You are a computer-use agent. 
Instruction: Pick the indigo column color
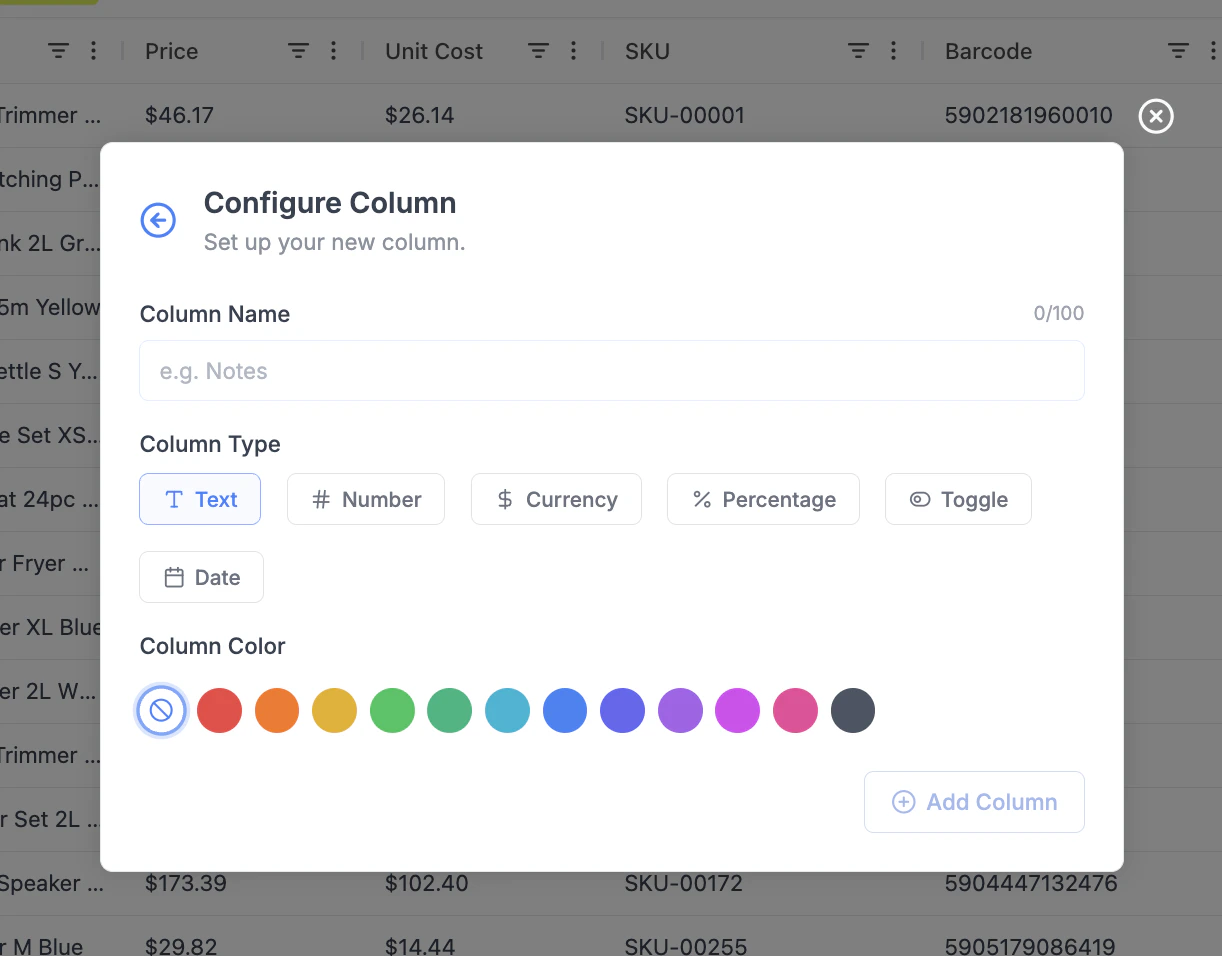623,711
